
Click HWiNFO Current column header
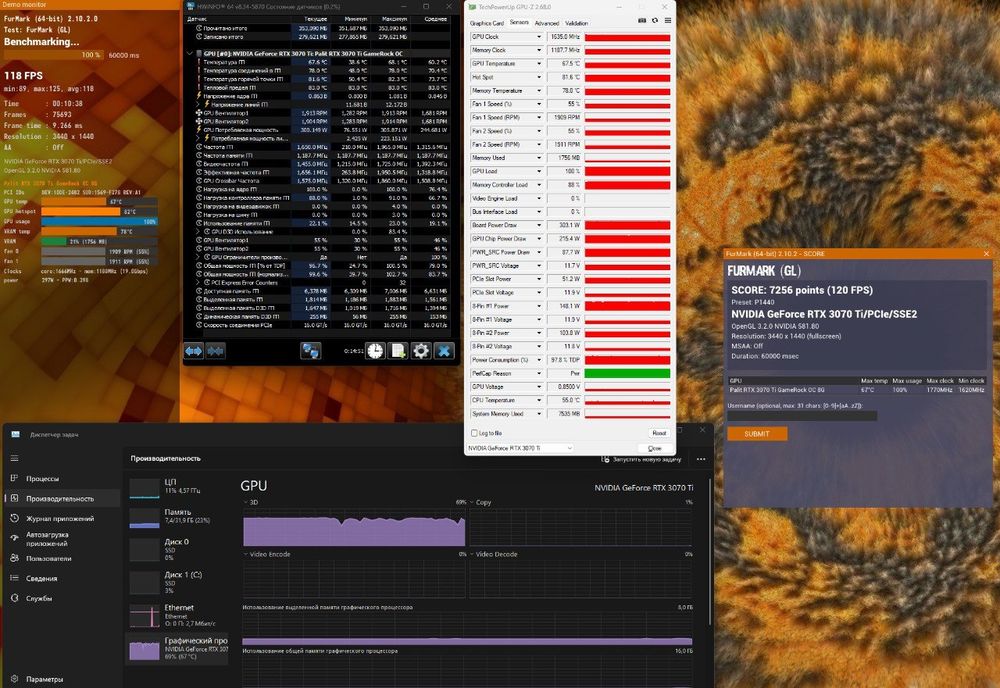point(315,19)
